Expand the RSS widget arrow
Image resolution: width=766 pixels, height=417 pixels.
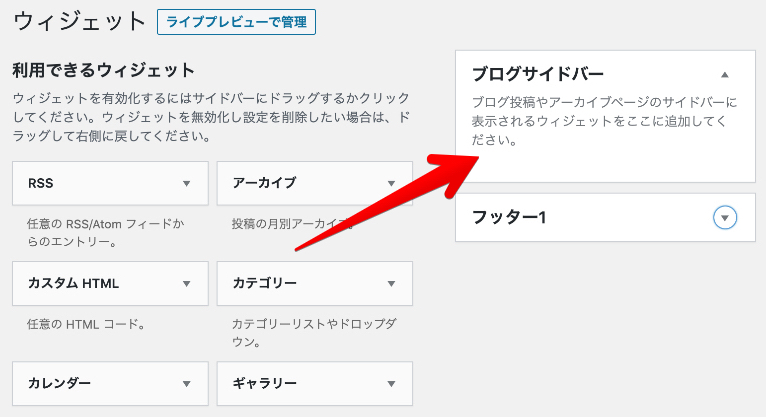point(186,184)
